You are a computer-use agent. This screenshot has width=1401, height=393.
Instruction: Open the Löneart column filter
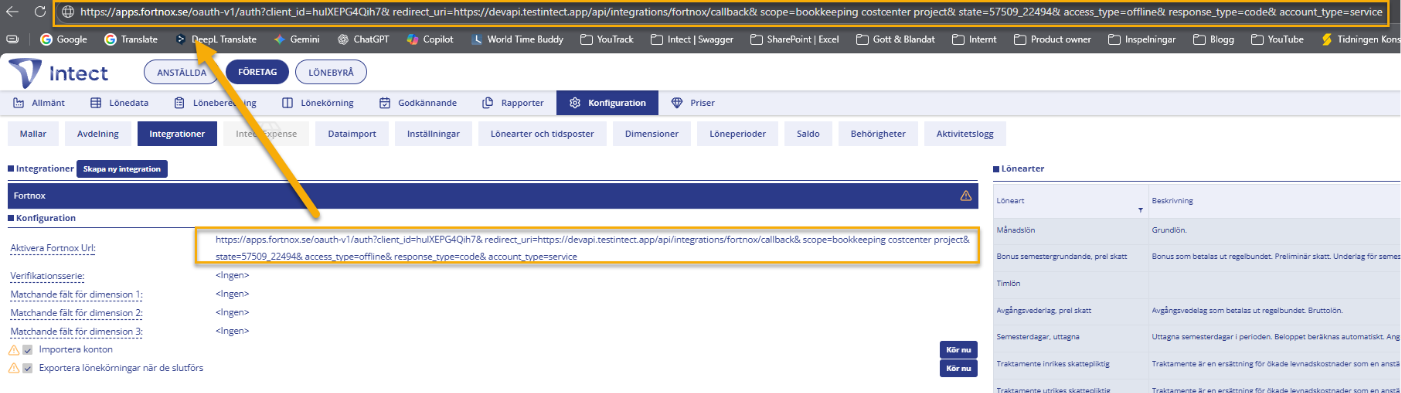pos(1140,211)
